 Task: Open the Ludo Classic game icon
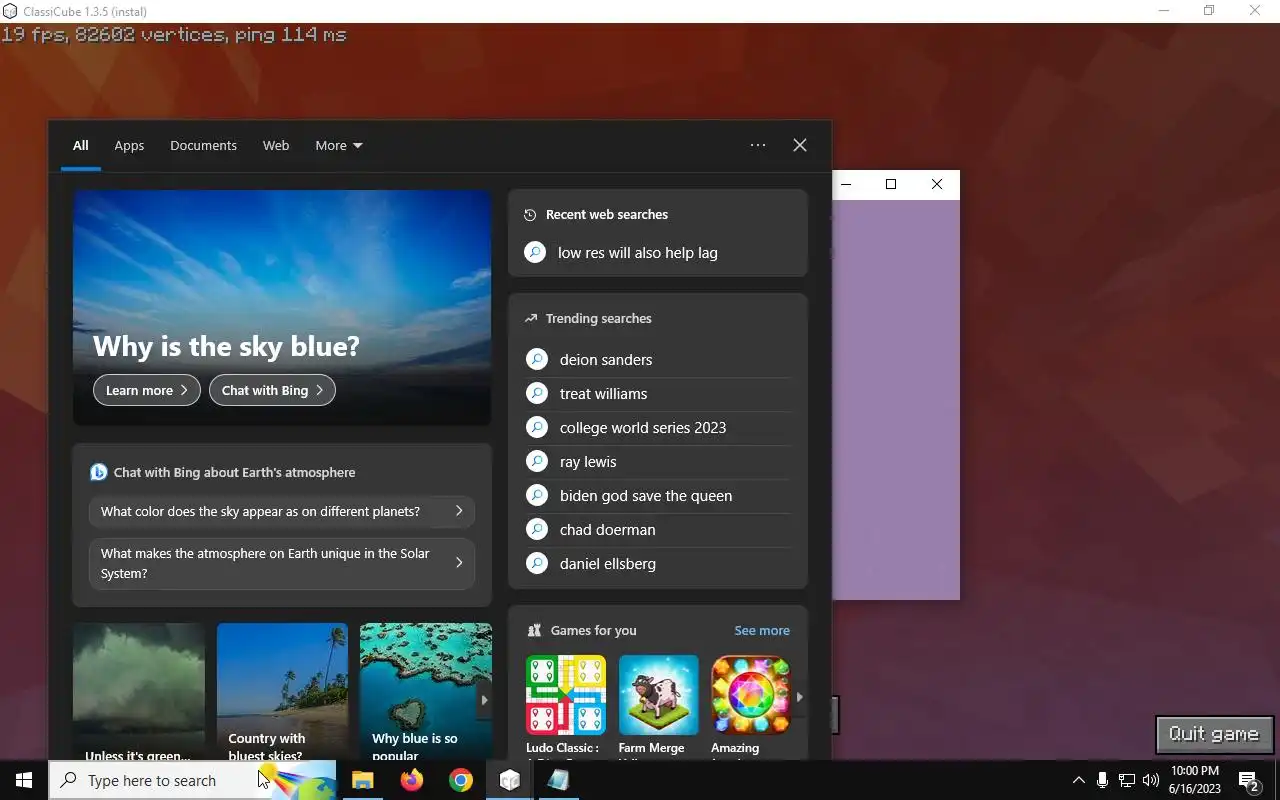coord(566,695)
